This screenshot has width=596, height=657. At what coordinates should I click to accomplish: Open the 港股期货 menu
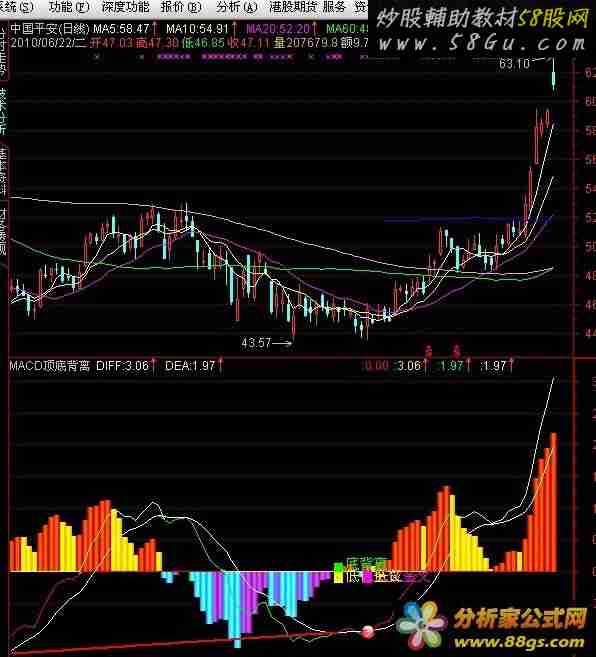[293, 7]
